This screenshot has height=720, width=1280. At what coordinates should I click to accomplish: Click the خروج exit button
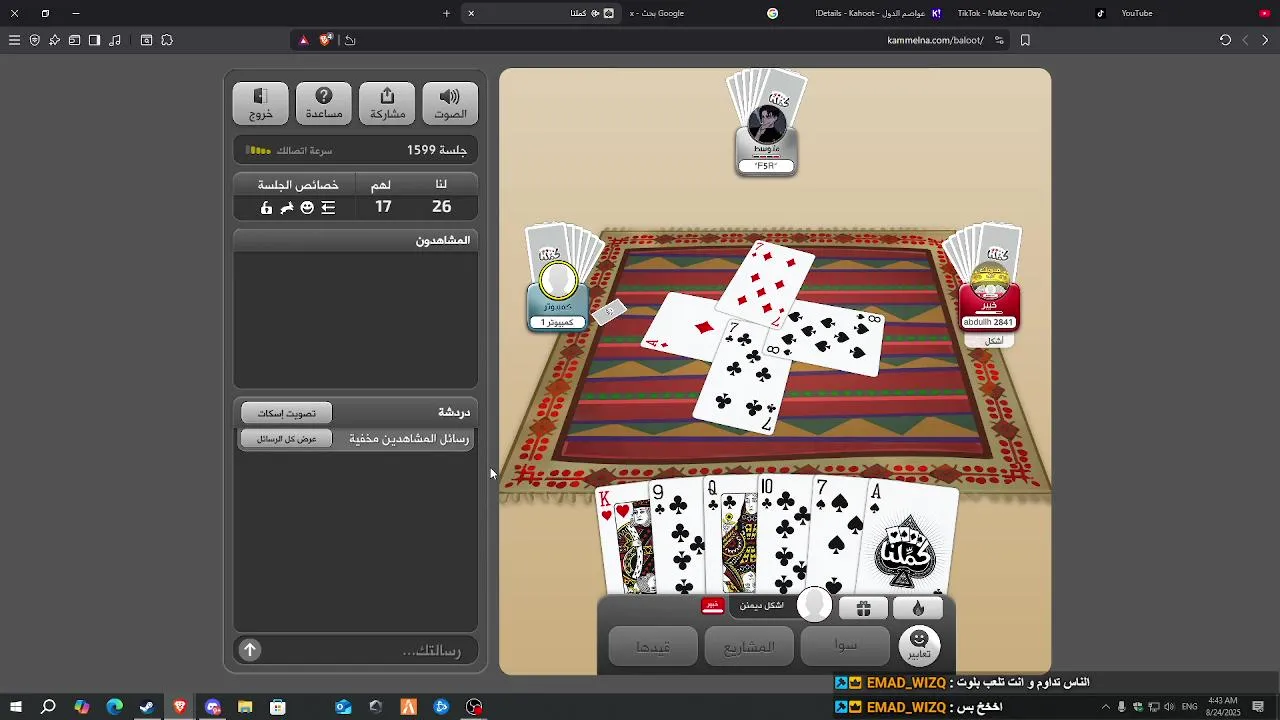pos(260,103)
